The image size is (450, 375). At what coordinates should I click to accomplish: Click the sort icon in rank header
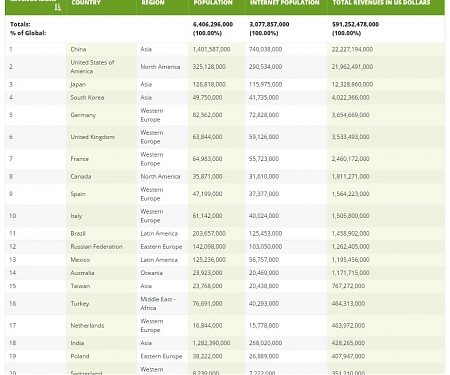coord(58,7)
